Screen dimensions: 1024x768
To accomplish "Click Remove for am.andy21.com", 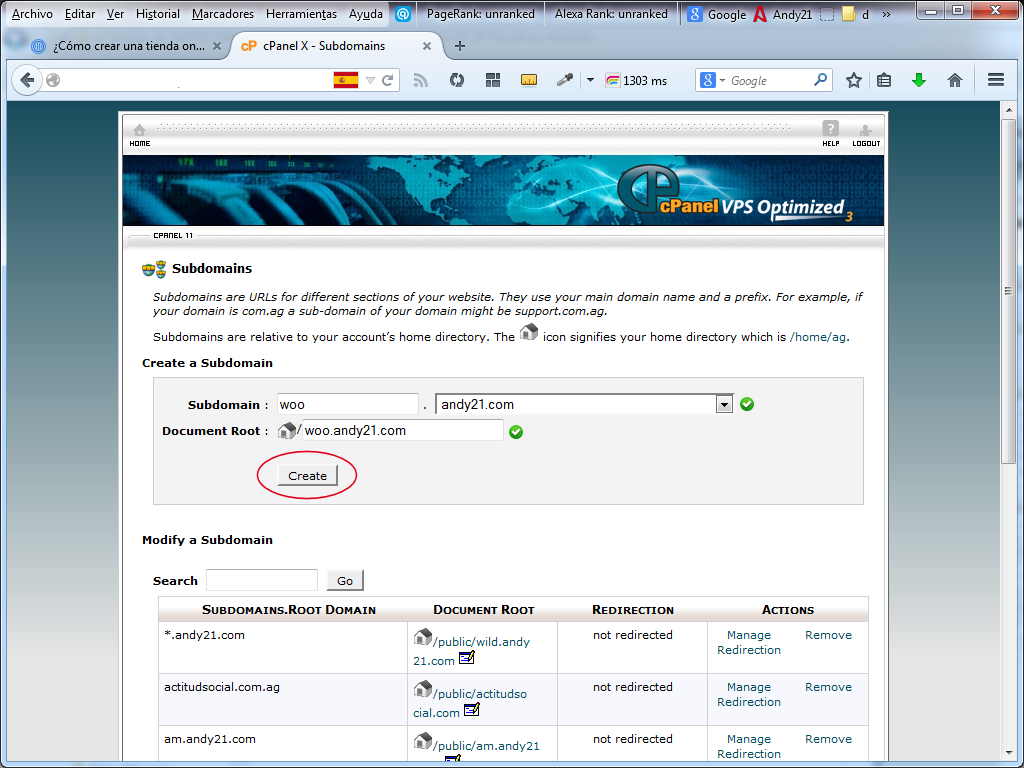I will click(x=828, y=739).
